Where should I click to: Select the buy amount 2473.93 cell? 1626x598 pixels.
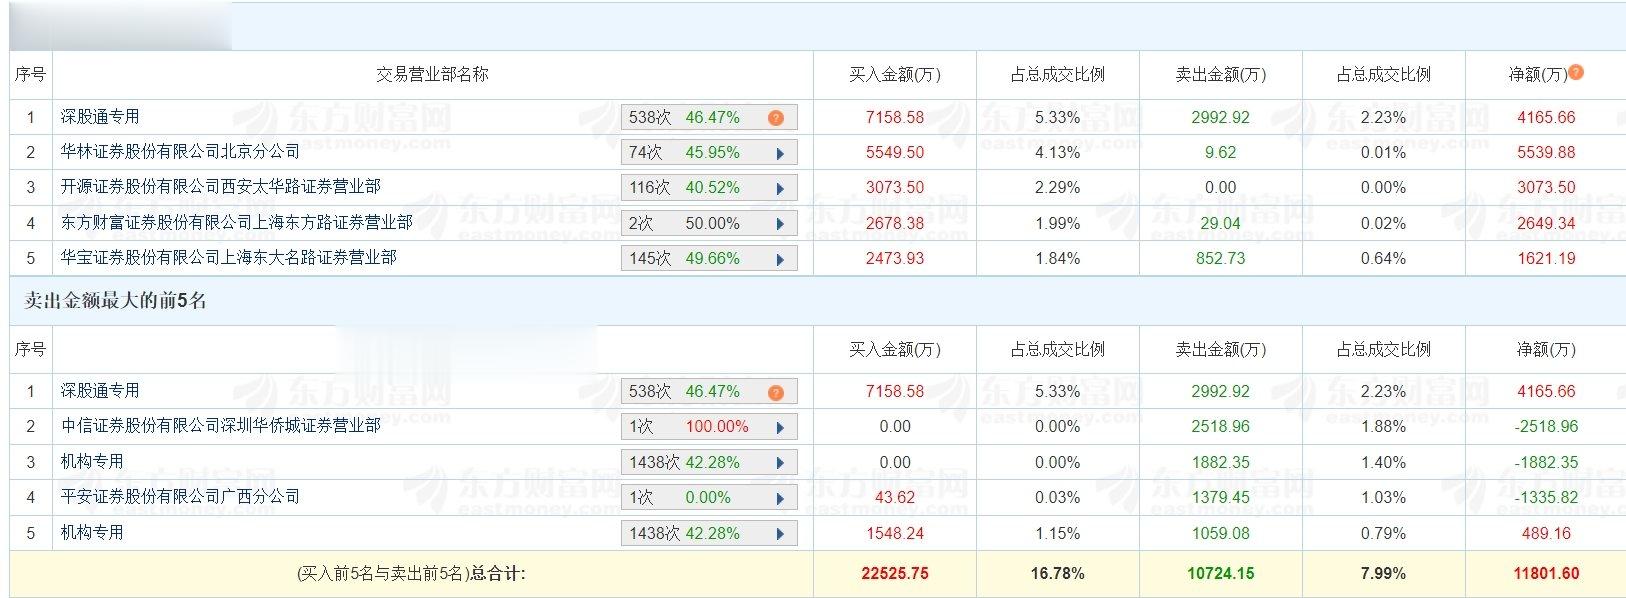[x=895, y=258]
